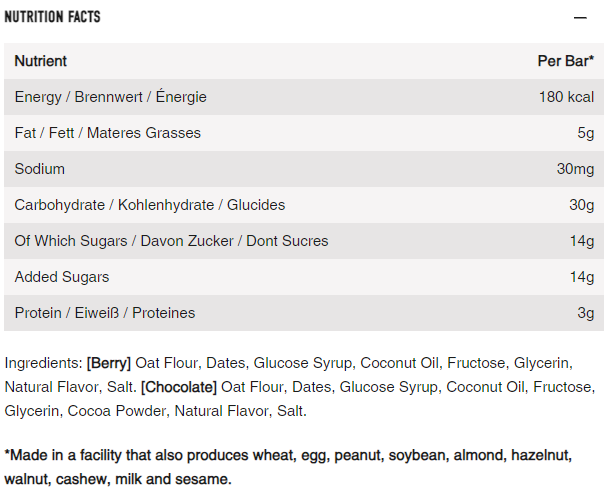
Task: Click the 3g protein value
Action: 586,313
